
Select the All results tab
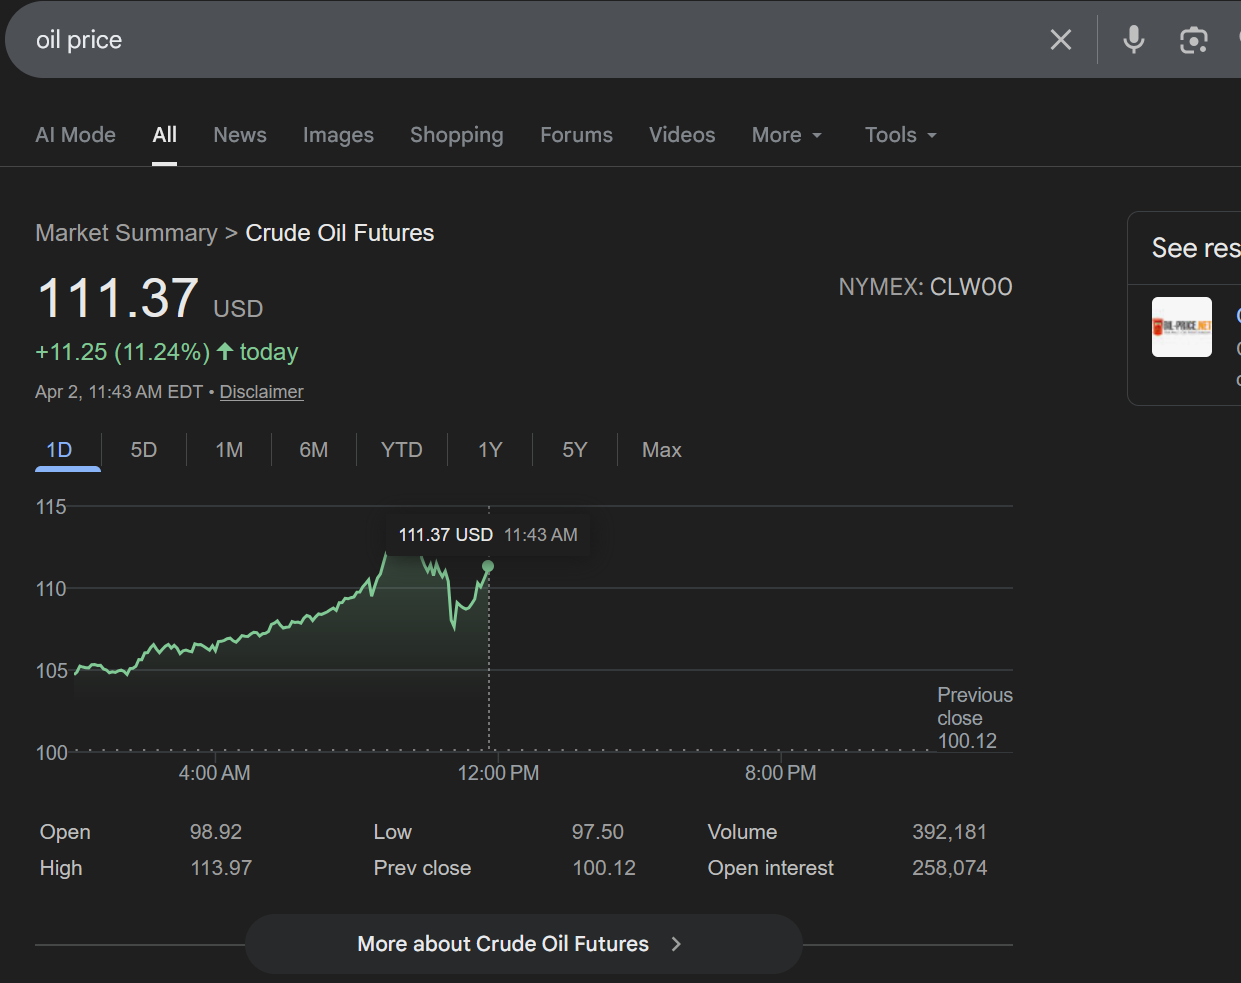click(165, 135)
